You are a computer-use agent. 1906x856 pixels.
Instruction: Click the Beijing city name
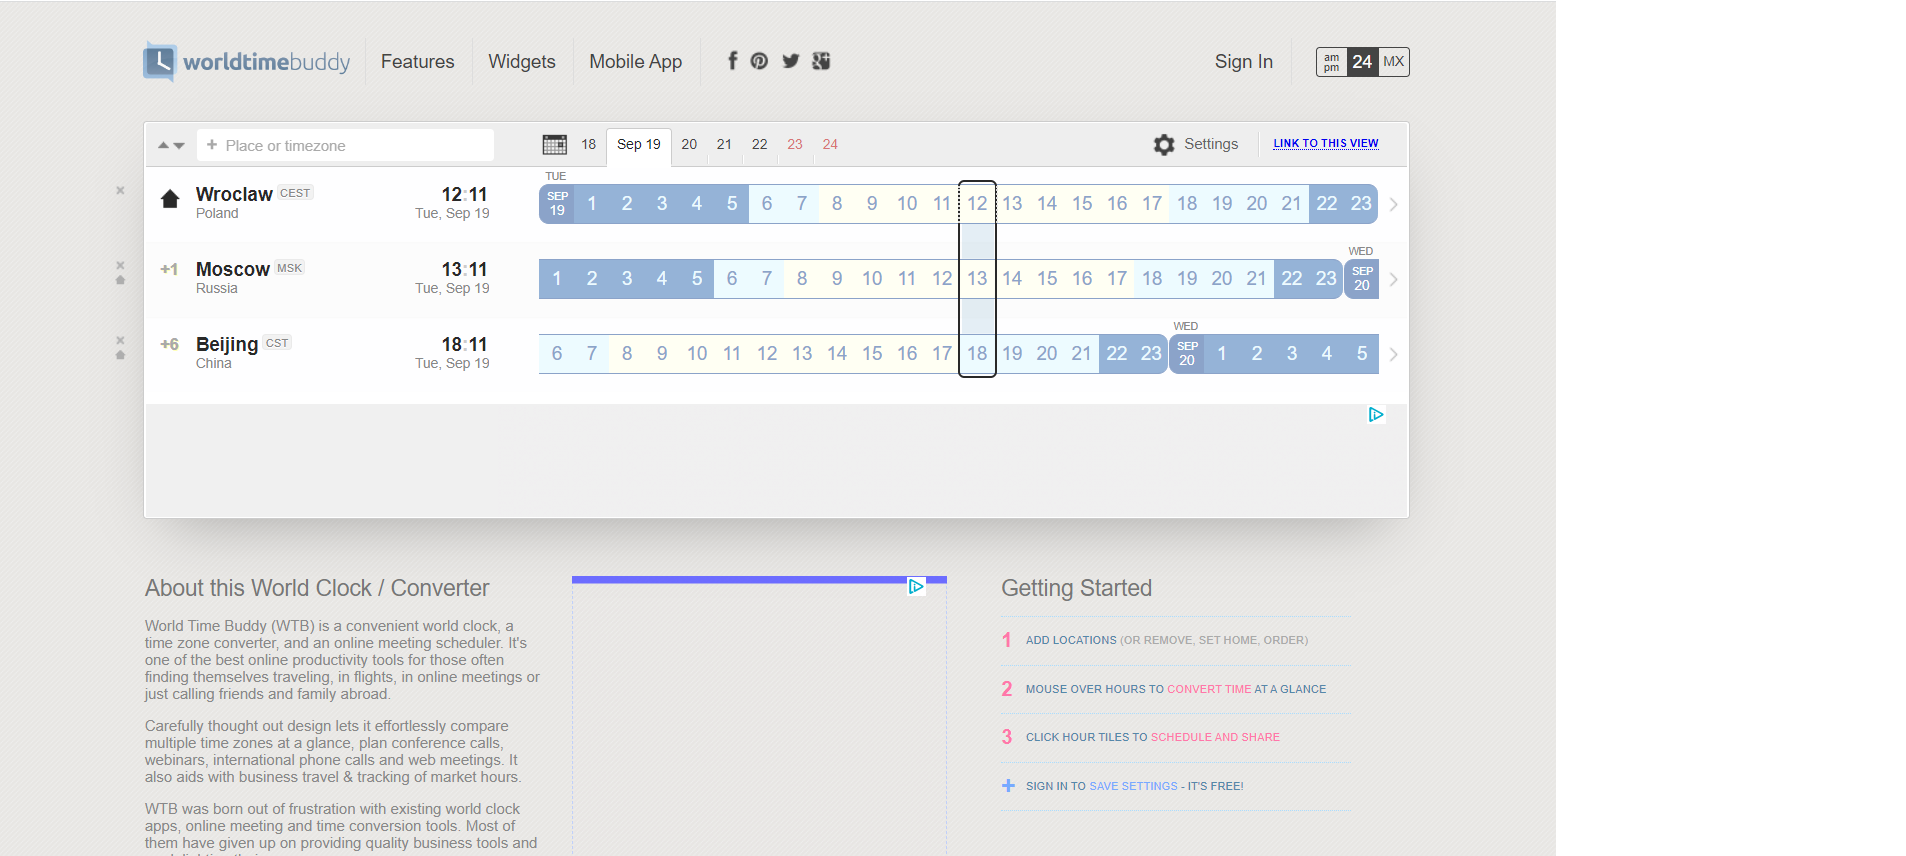point(227,345)
